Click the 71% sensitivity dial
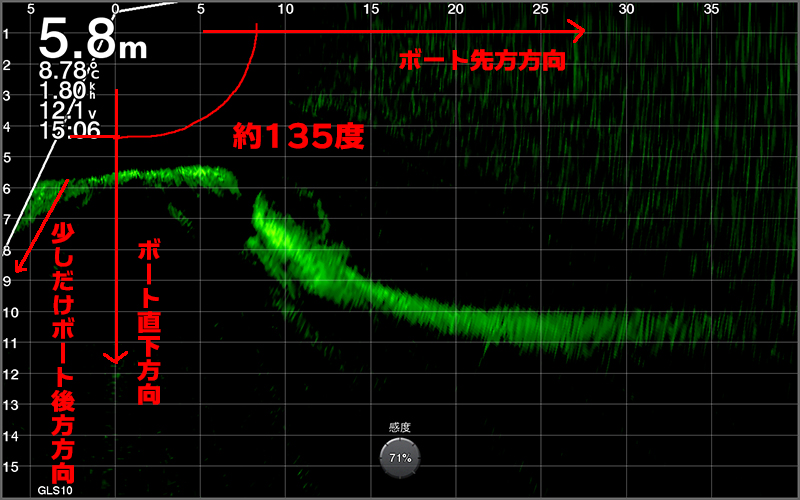This screenshot has height=500, width=800. pos(400,457)
